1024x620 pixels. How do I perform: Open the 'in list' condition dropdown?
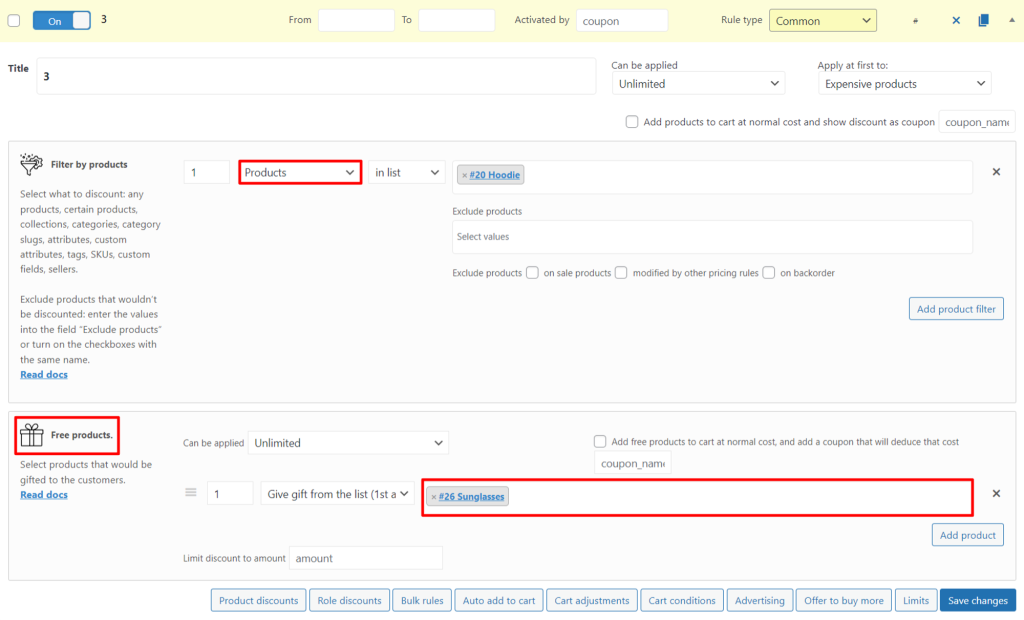(x=406, y=172)
